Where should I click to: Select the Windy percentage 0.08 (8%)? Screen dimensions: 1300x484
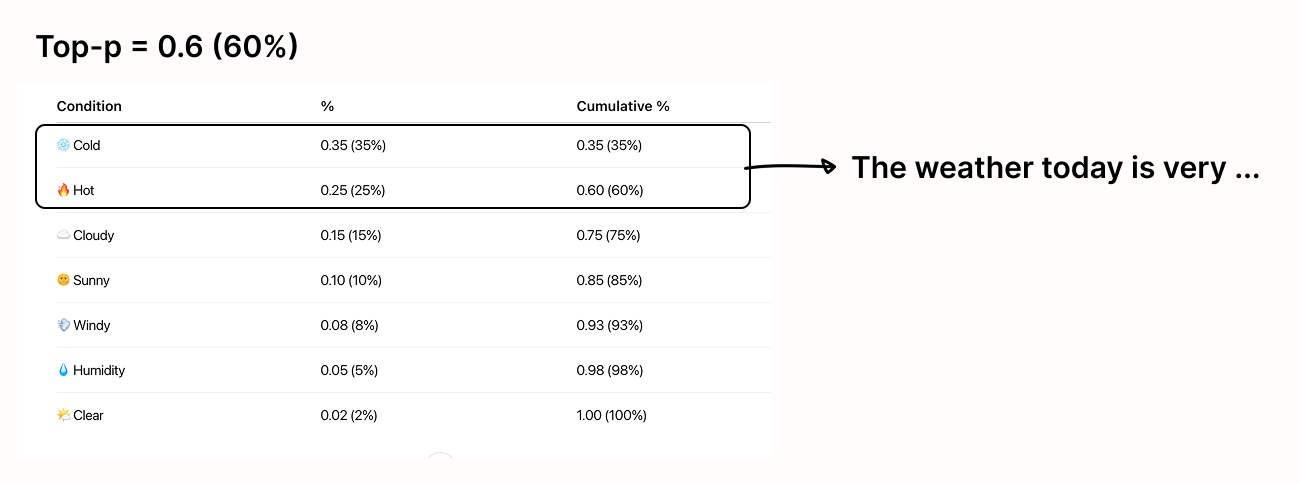click(349, 325)
